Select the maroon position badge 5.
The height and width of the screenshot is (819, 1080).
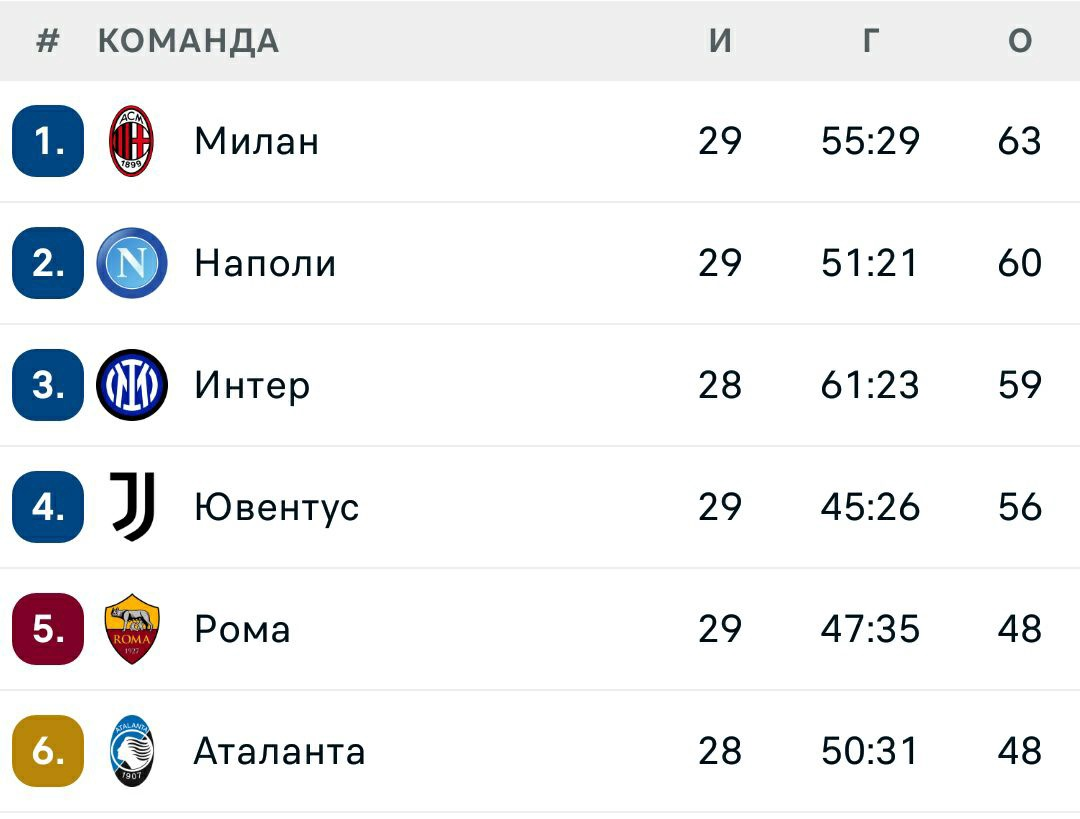[48, 629]
